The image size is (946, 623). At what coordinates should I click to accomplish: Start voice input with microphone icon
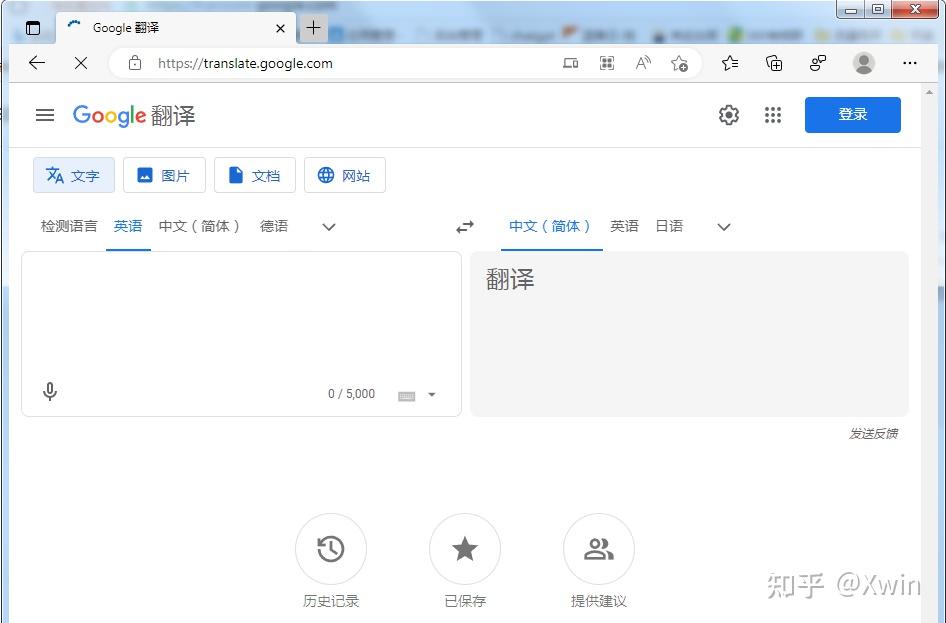pyautogui.click(x=50, y=392)
